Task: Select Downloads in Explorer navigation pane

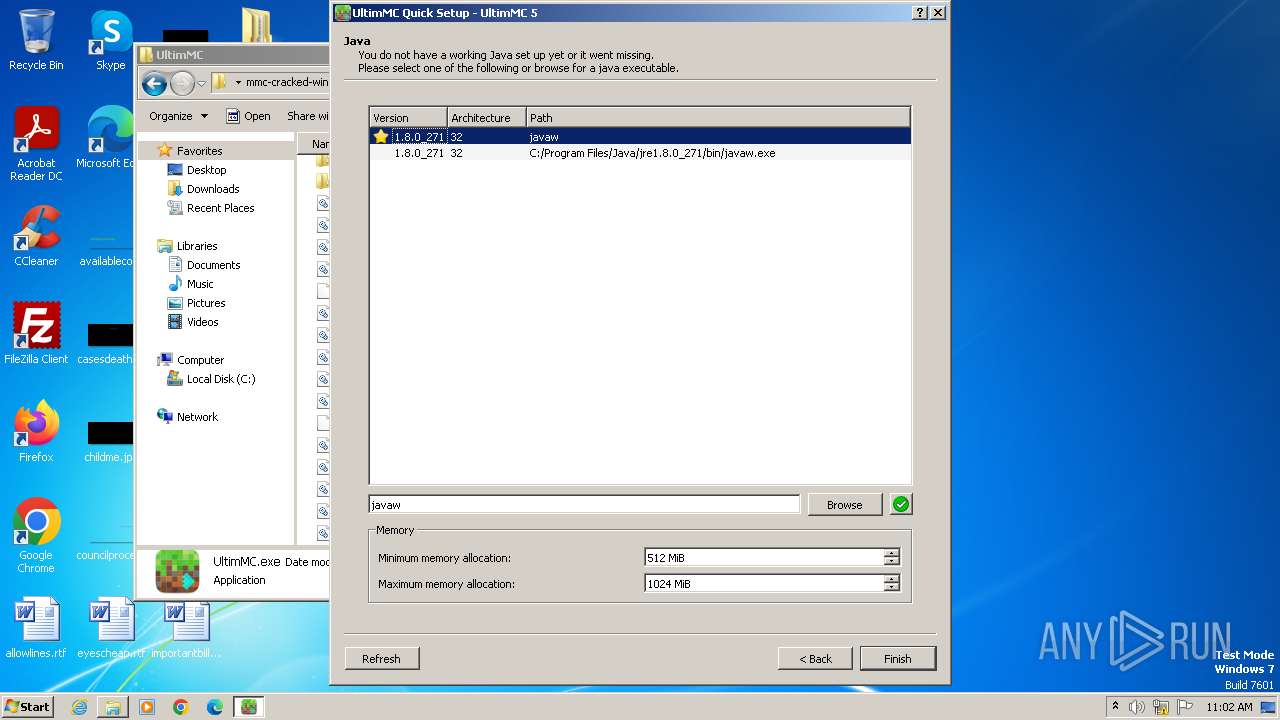Action: [x=212, y=189]
